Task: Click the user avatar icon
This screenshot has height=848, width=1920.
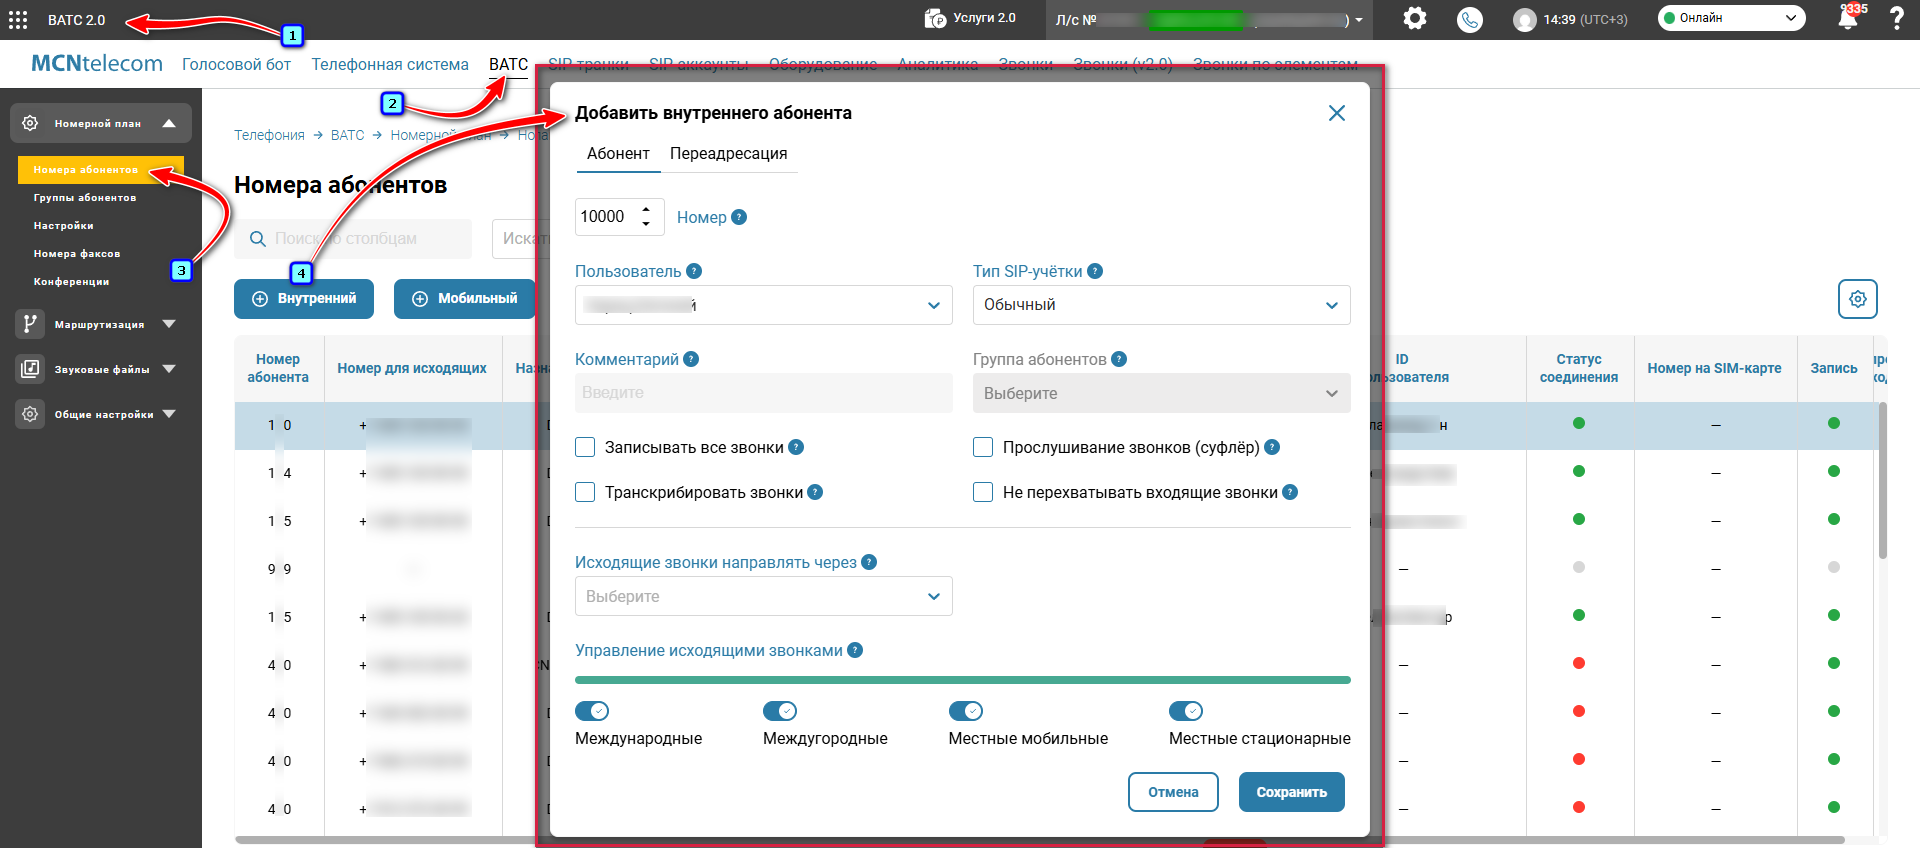Action: click(x=1524, y=20)
